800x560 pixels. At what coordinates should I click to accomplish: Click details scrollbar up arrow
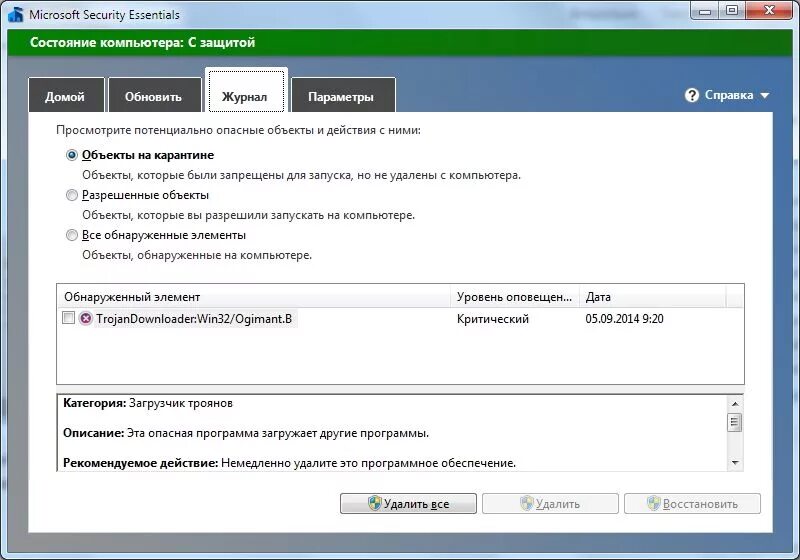pyautogui.click(x=735, y=404)
